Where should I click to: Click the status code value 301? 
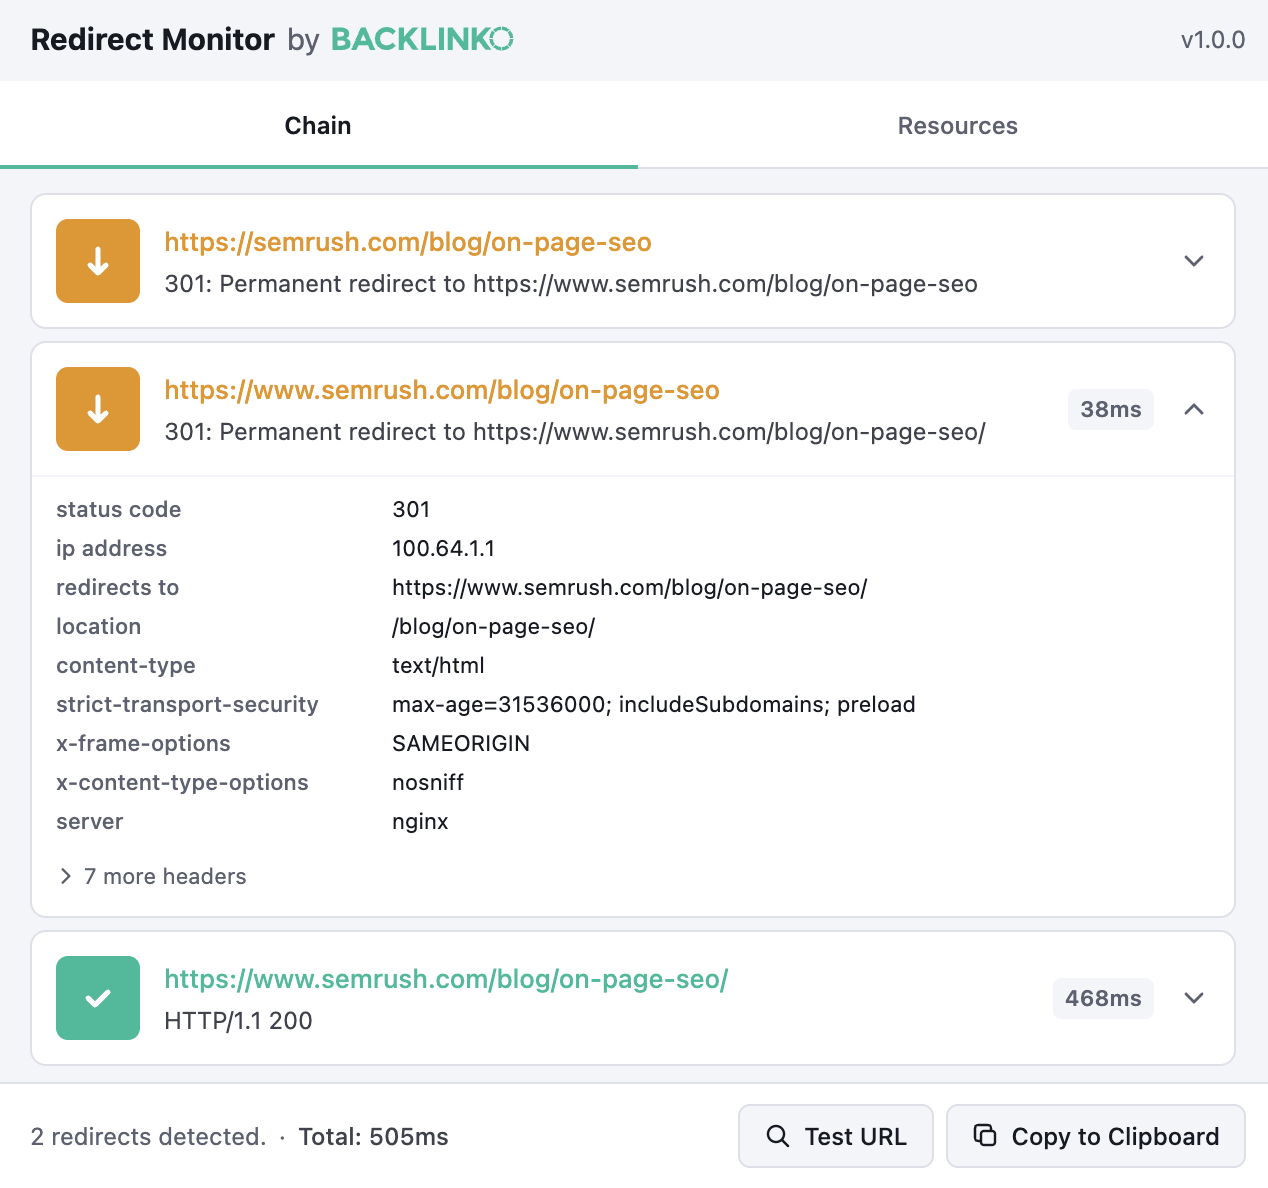(411, 509)
